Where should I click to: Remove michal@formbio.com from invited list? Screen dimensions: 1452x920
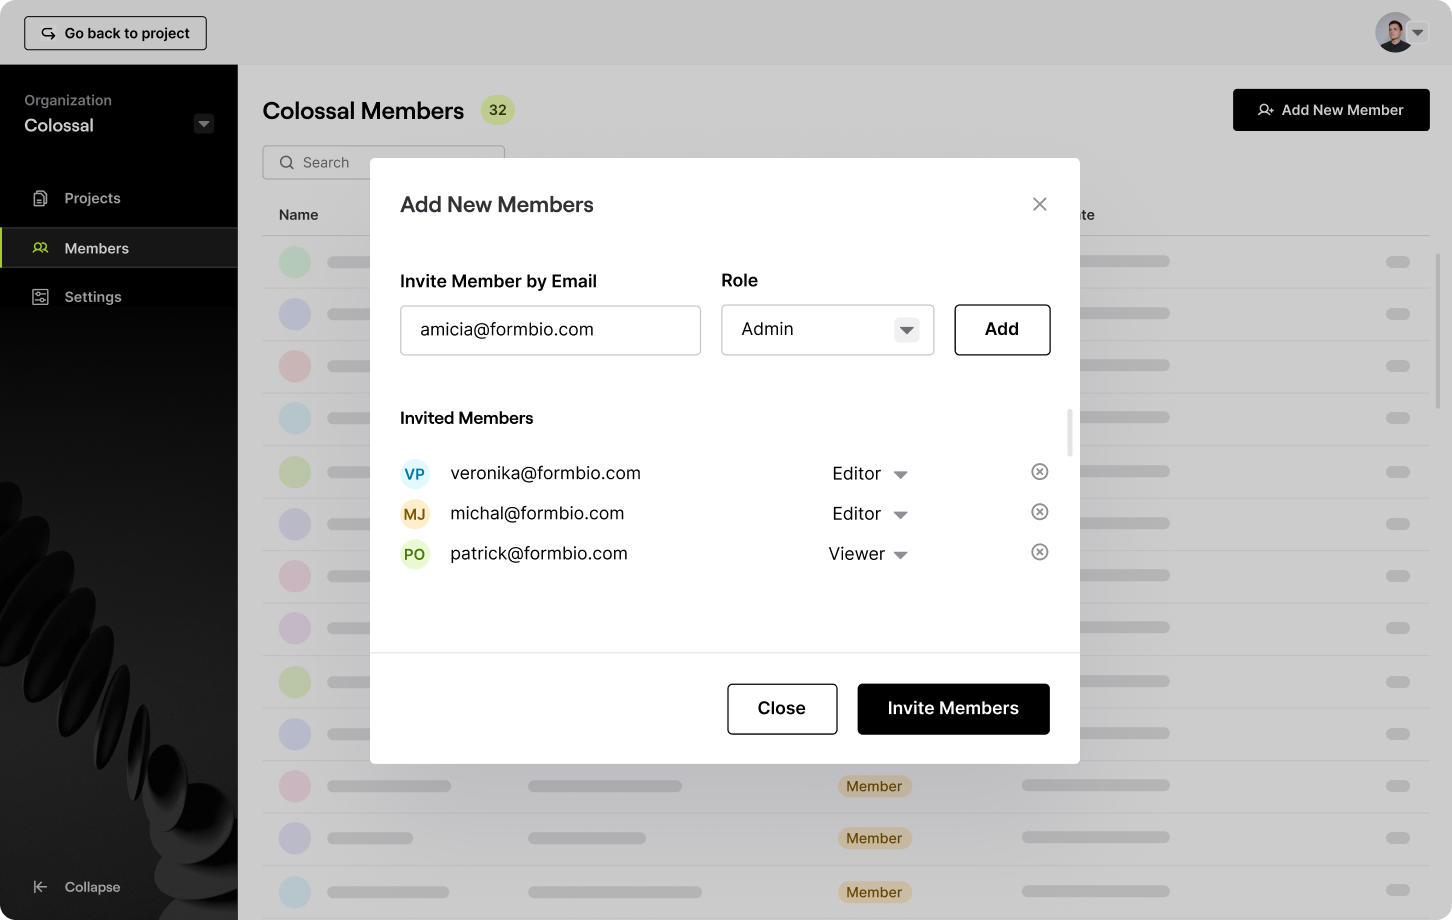pos(1040,512)
